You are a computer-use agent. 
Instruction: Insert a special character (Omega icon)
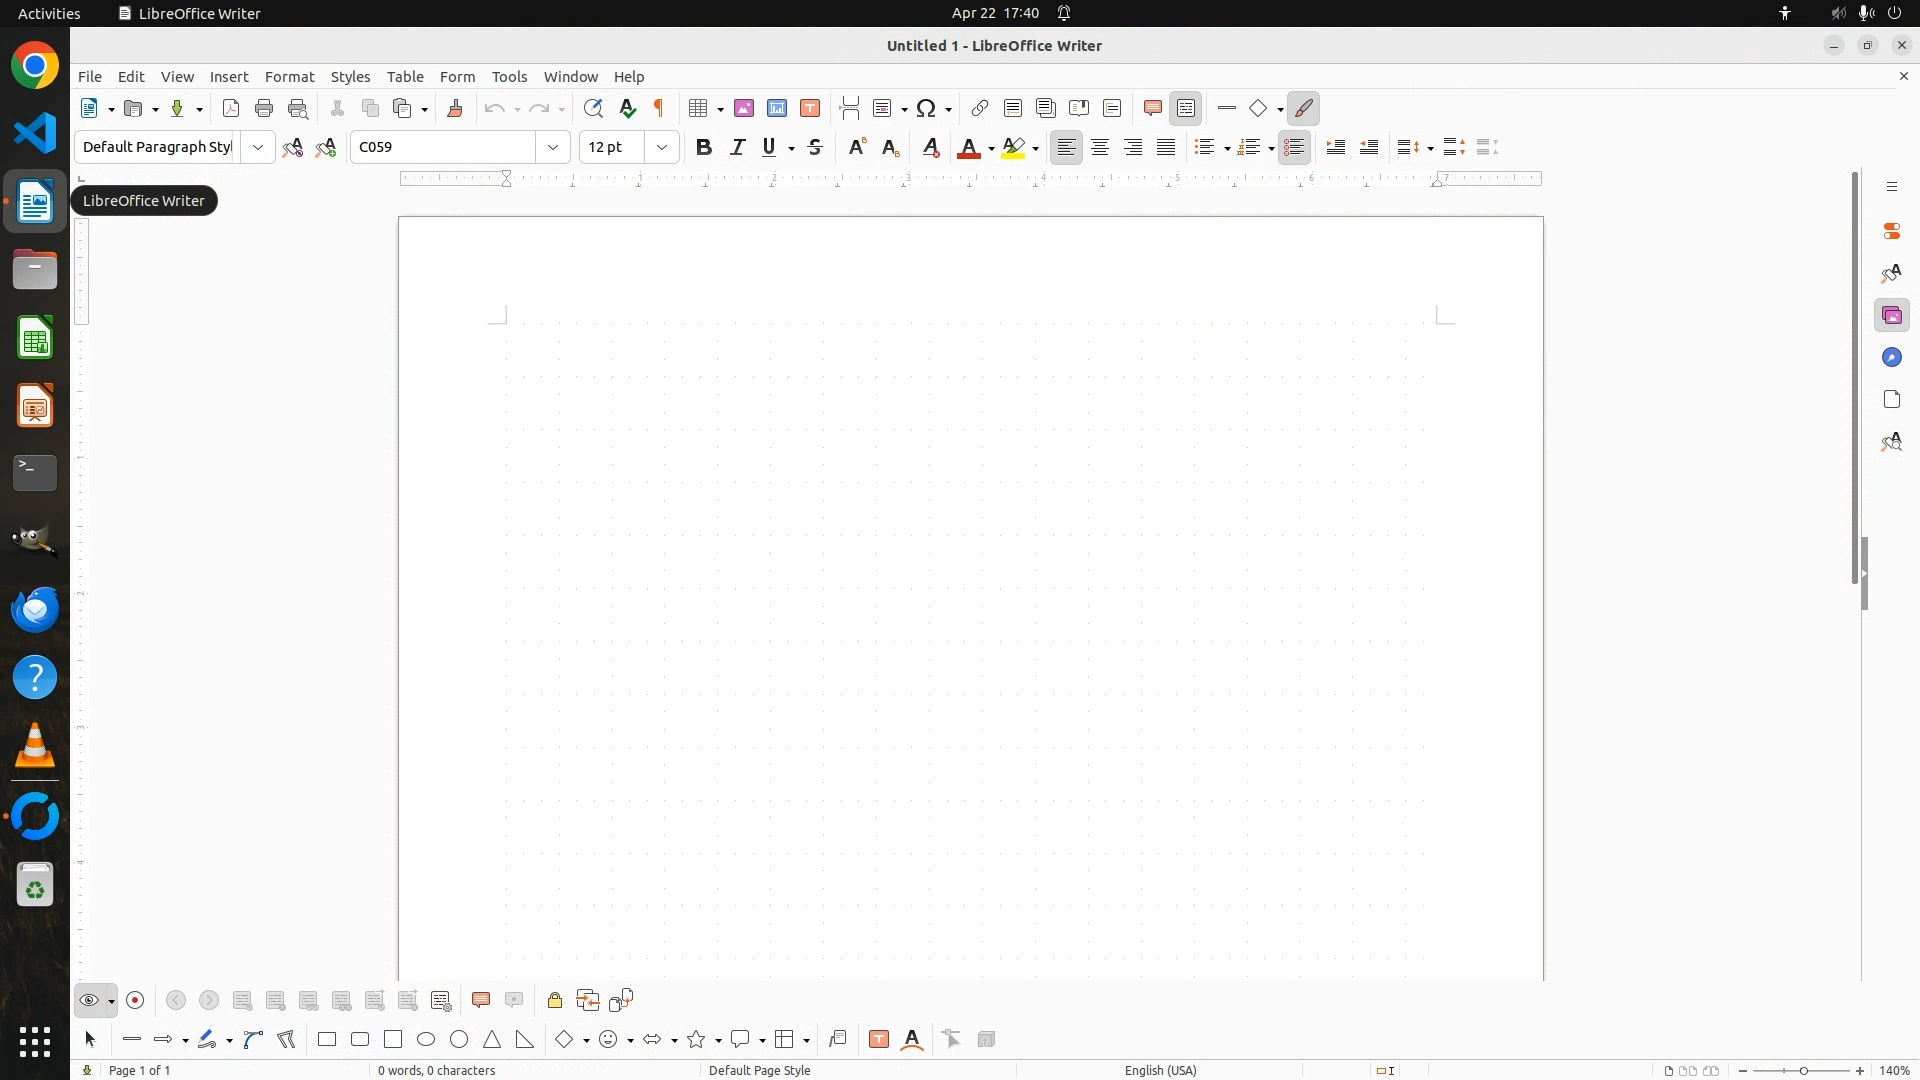(x=926, y=108)
